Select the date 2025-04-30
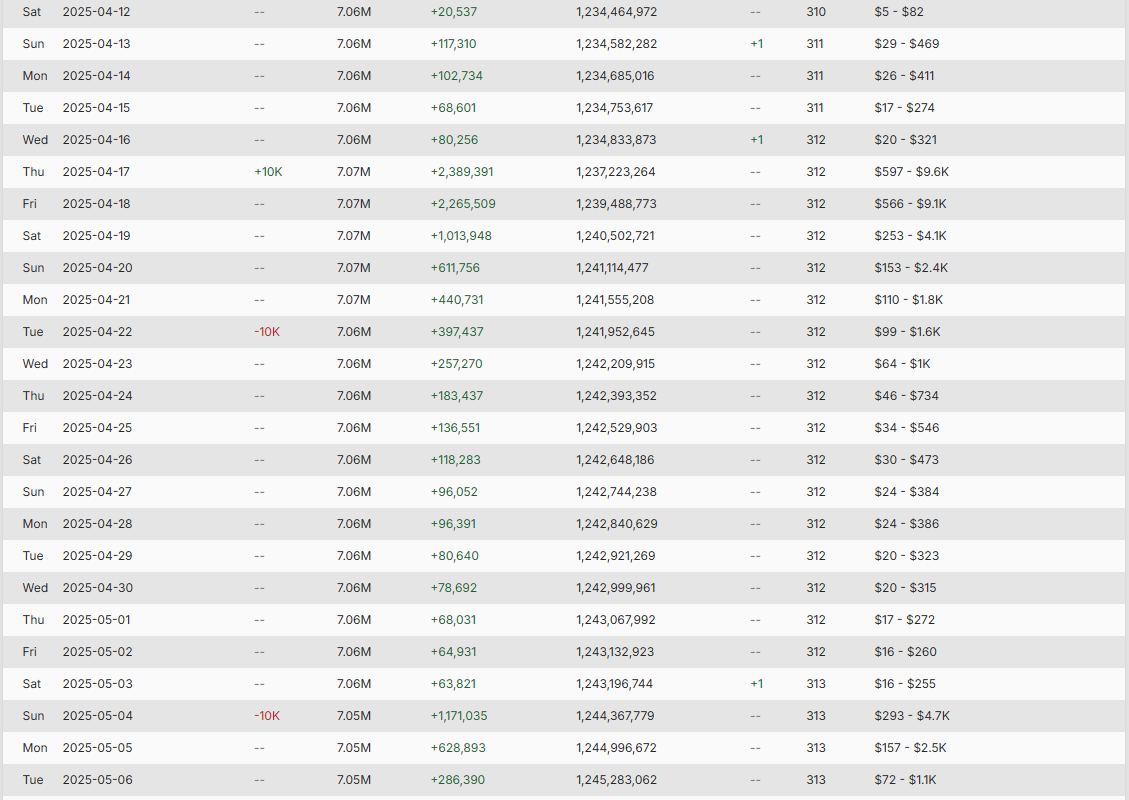The image size is (1129, 800). point(97,588)
